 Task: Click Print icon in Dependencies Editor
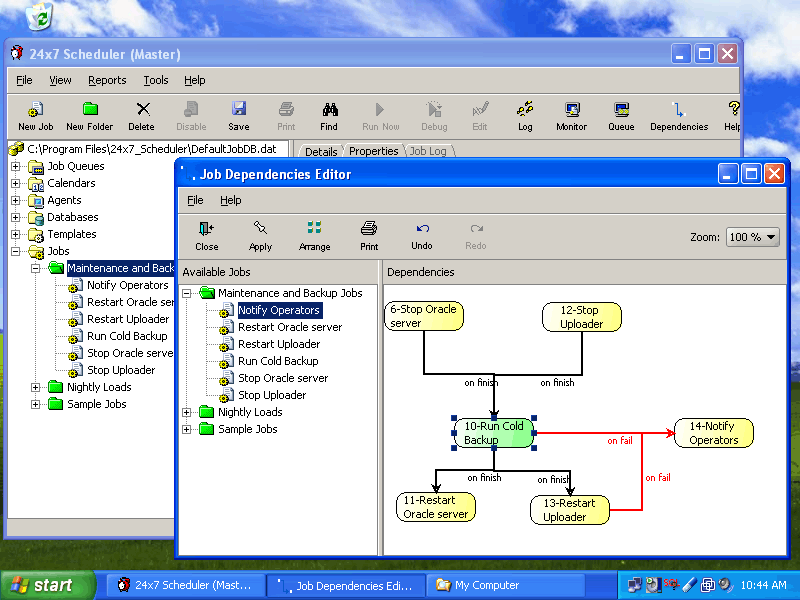(x=369, y=228)
